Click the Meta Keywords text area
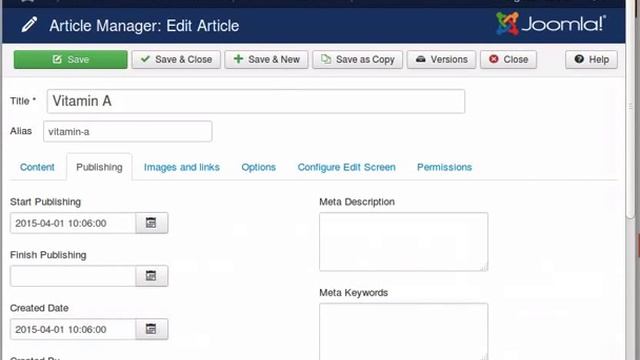Viewport: 640px width, 360px height. [404, 331]
